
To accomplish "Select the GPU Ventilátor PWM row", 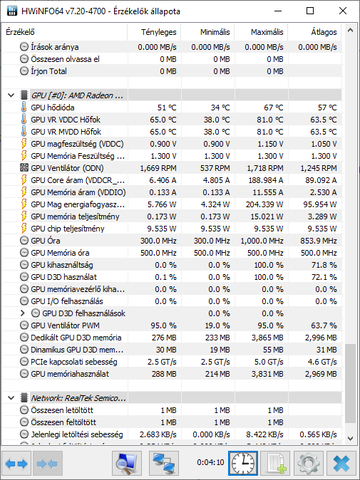I will tap(172, 325).
